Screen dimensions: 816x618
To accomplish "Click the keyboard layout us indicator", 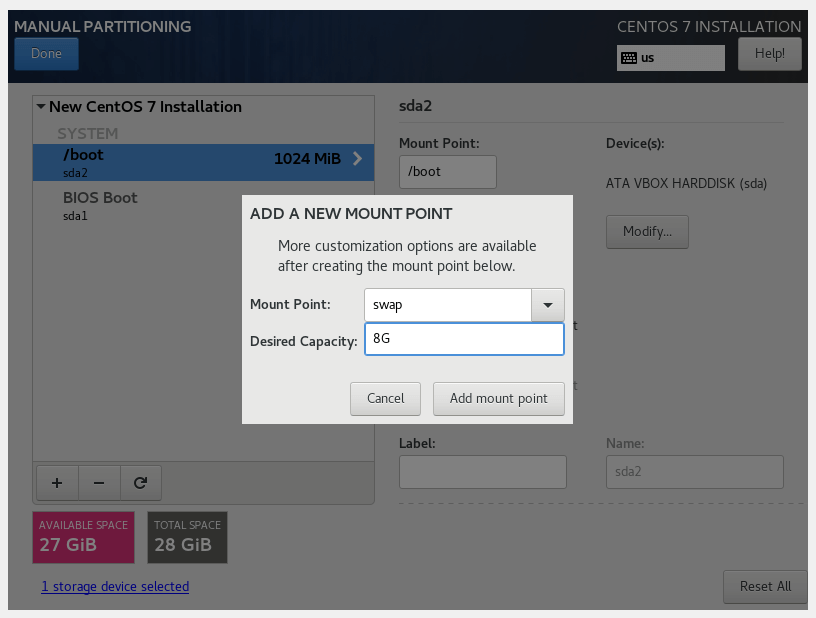I will click(x=670, y=58).
